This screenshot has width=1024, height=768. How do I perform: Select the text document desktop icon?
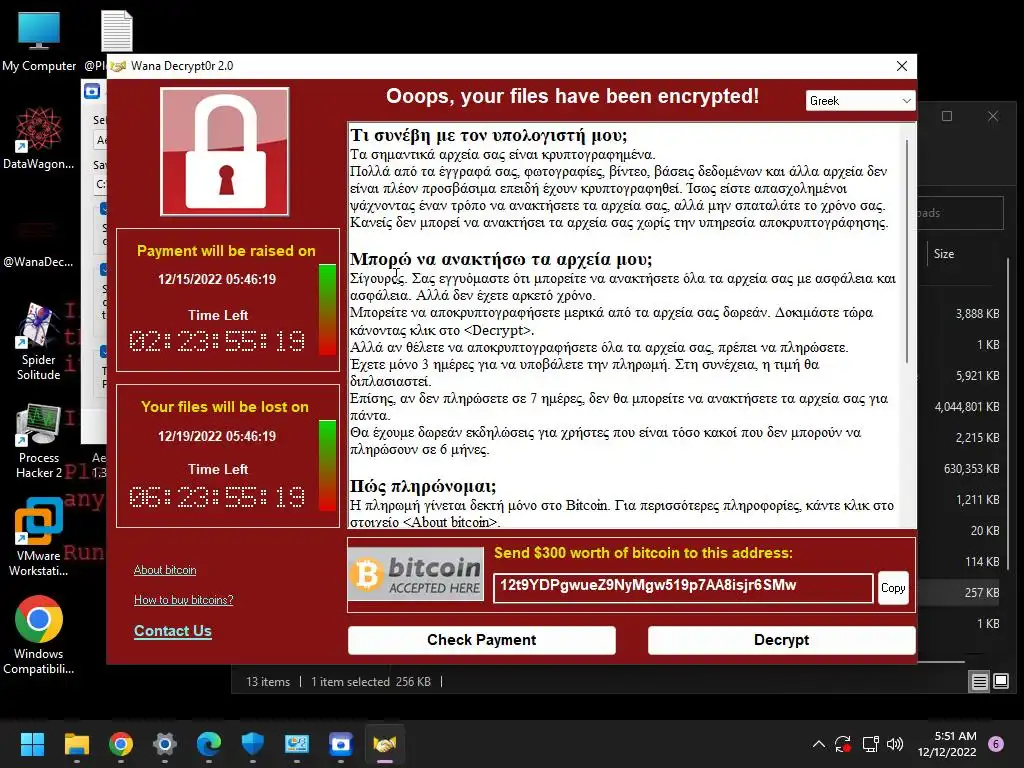(x=116, y=31)
